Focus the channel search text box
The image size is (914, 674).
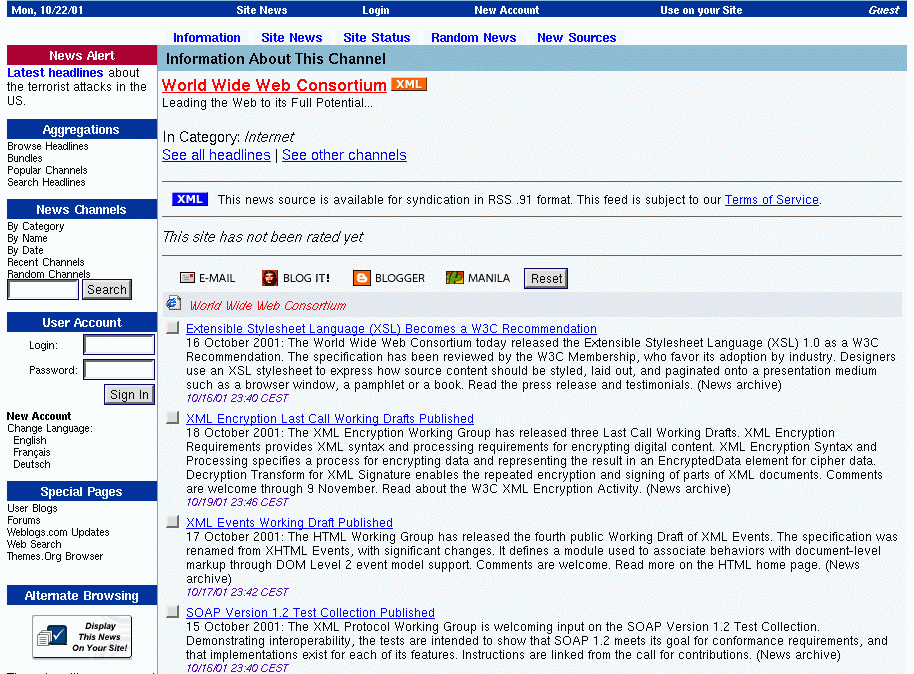[43, 290]
